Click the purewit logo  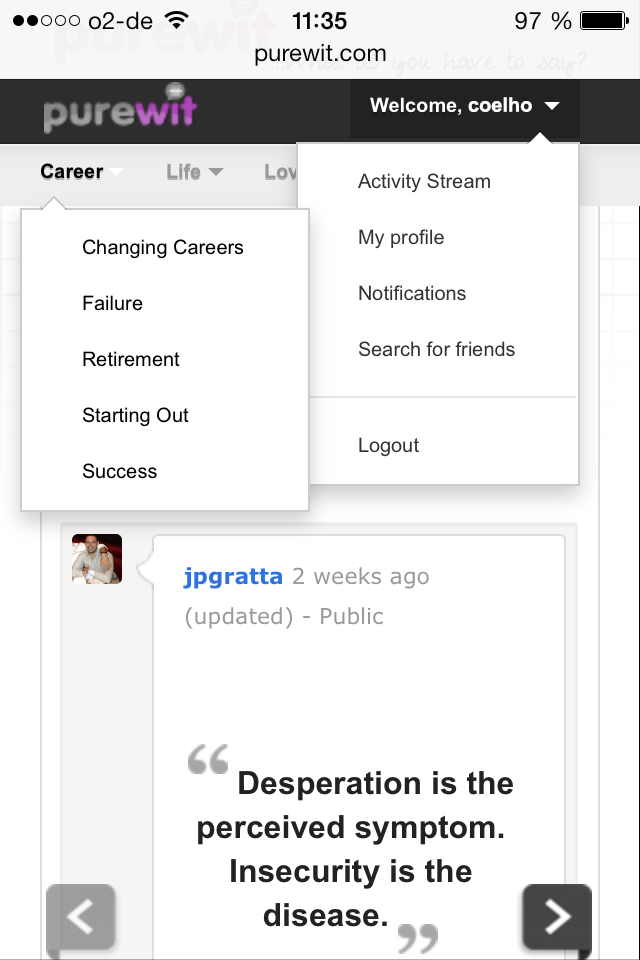[x=120, y=110]
